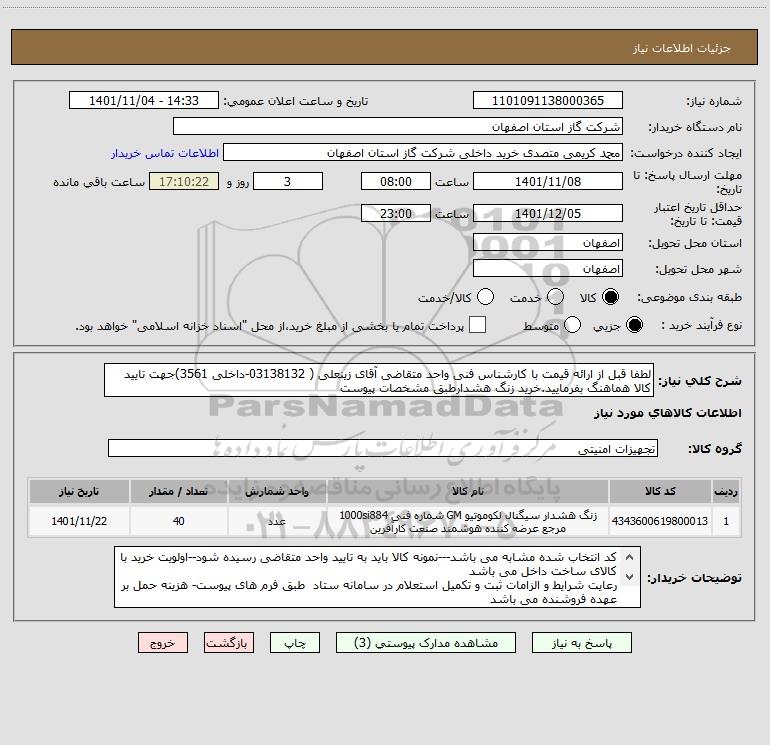Click the گروه کالا field تجهیزات امنیتی
770x745 pixels.
383,448
